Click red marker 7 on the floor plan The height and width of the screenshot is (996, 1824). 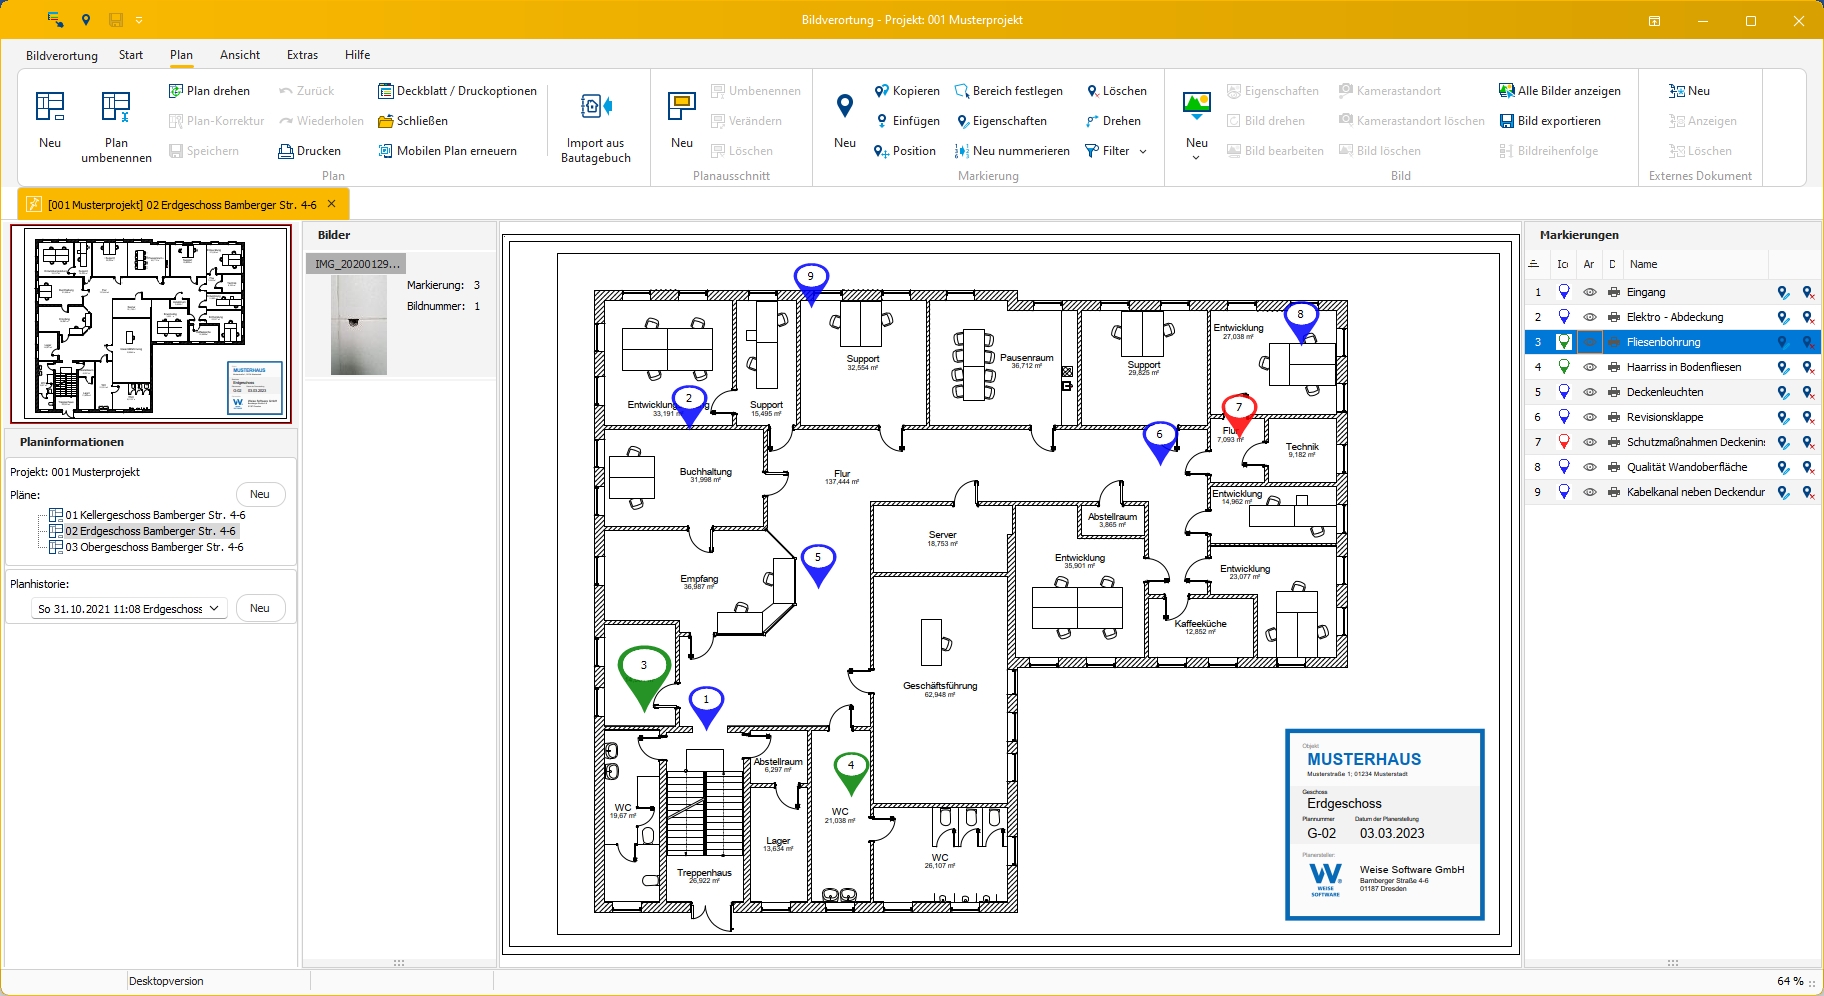(1239, 413)
